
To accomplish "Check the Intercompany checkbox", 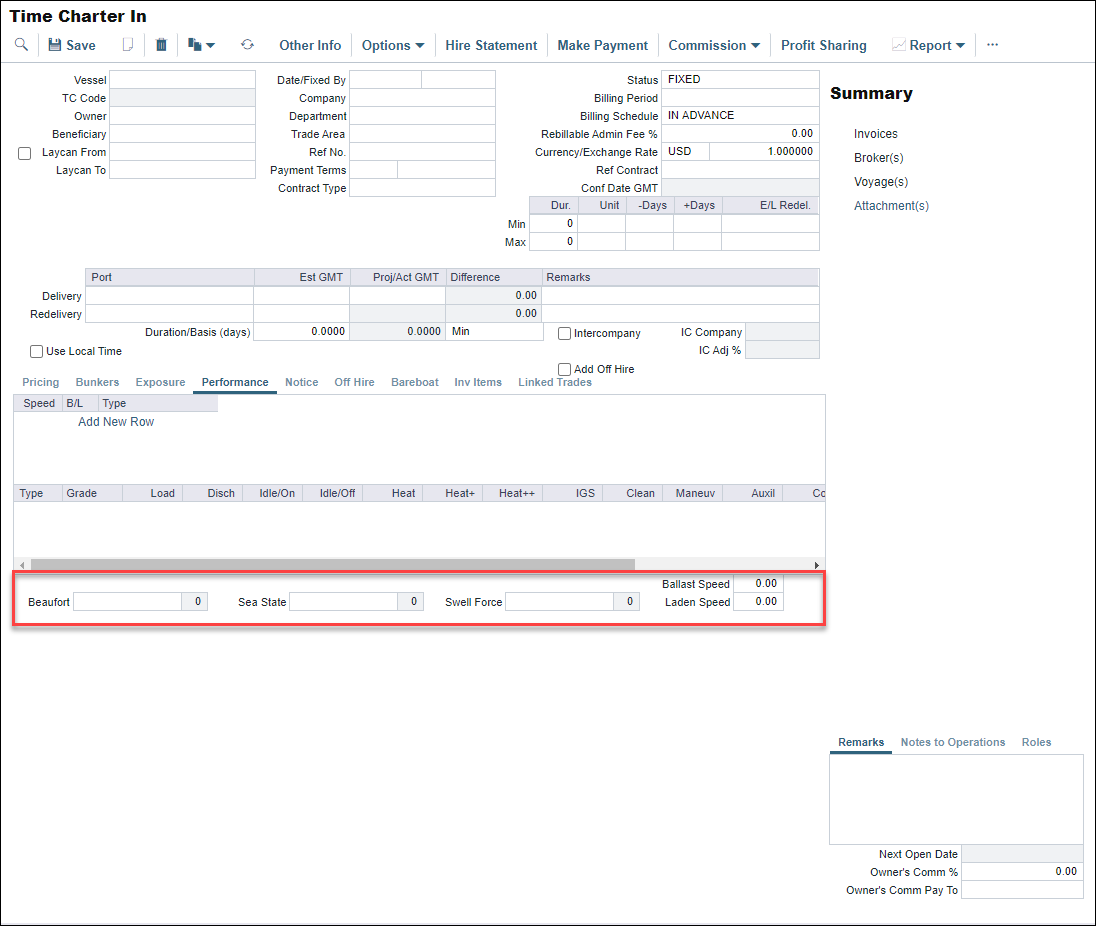I will click(x=565, y=334).
